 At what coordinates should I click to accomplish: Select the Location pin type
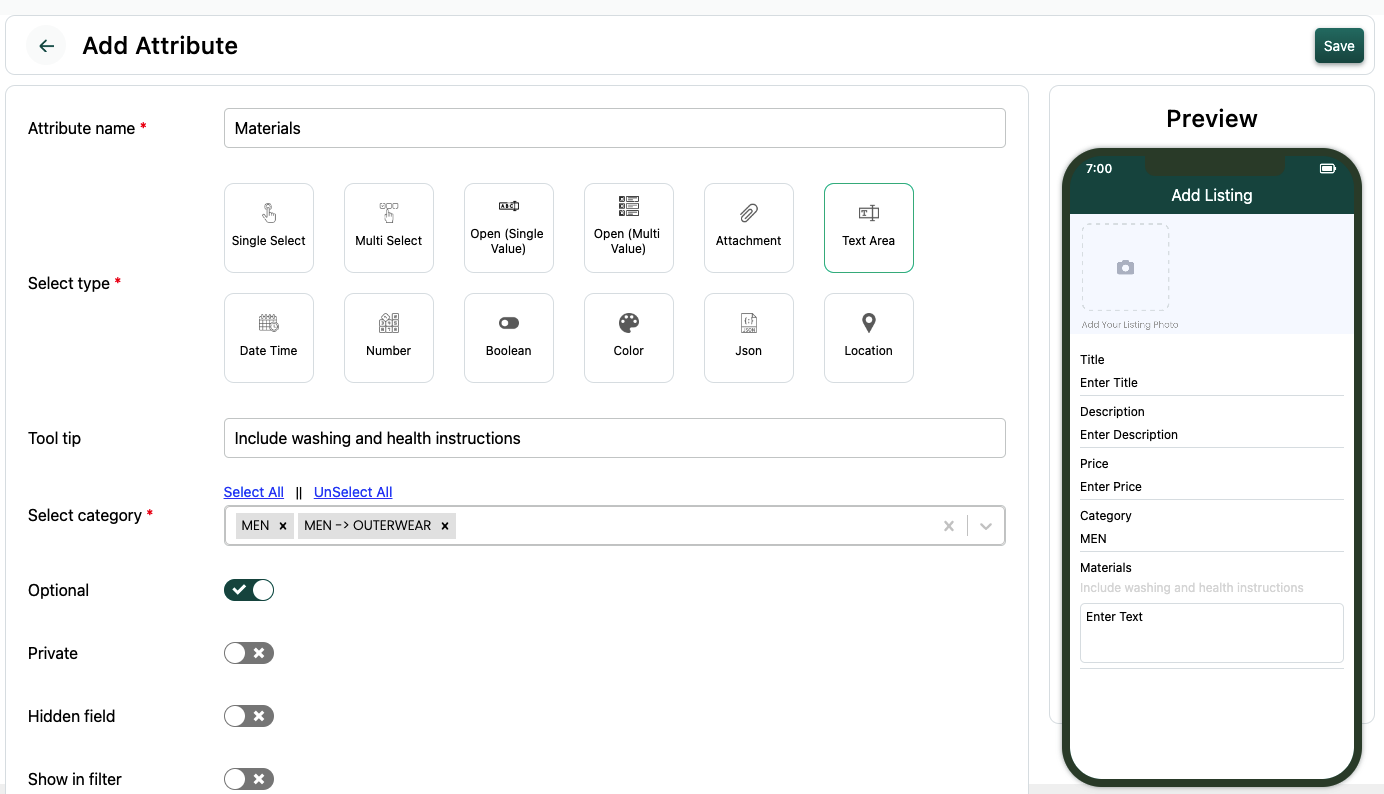(868, 338)
